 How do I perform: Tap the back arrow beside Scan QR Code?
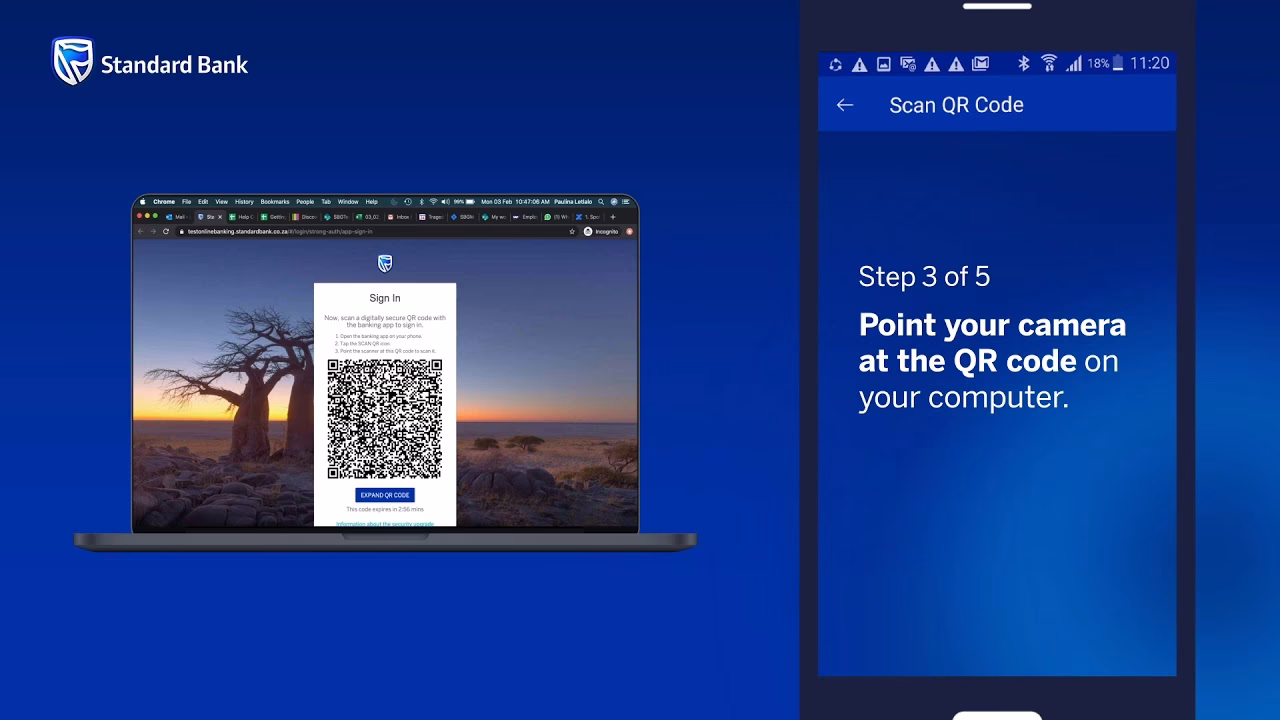click(845, 105)
